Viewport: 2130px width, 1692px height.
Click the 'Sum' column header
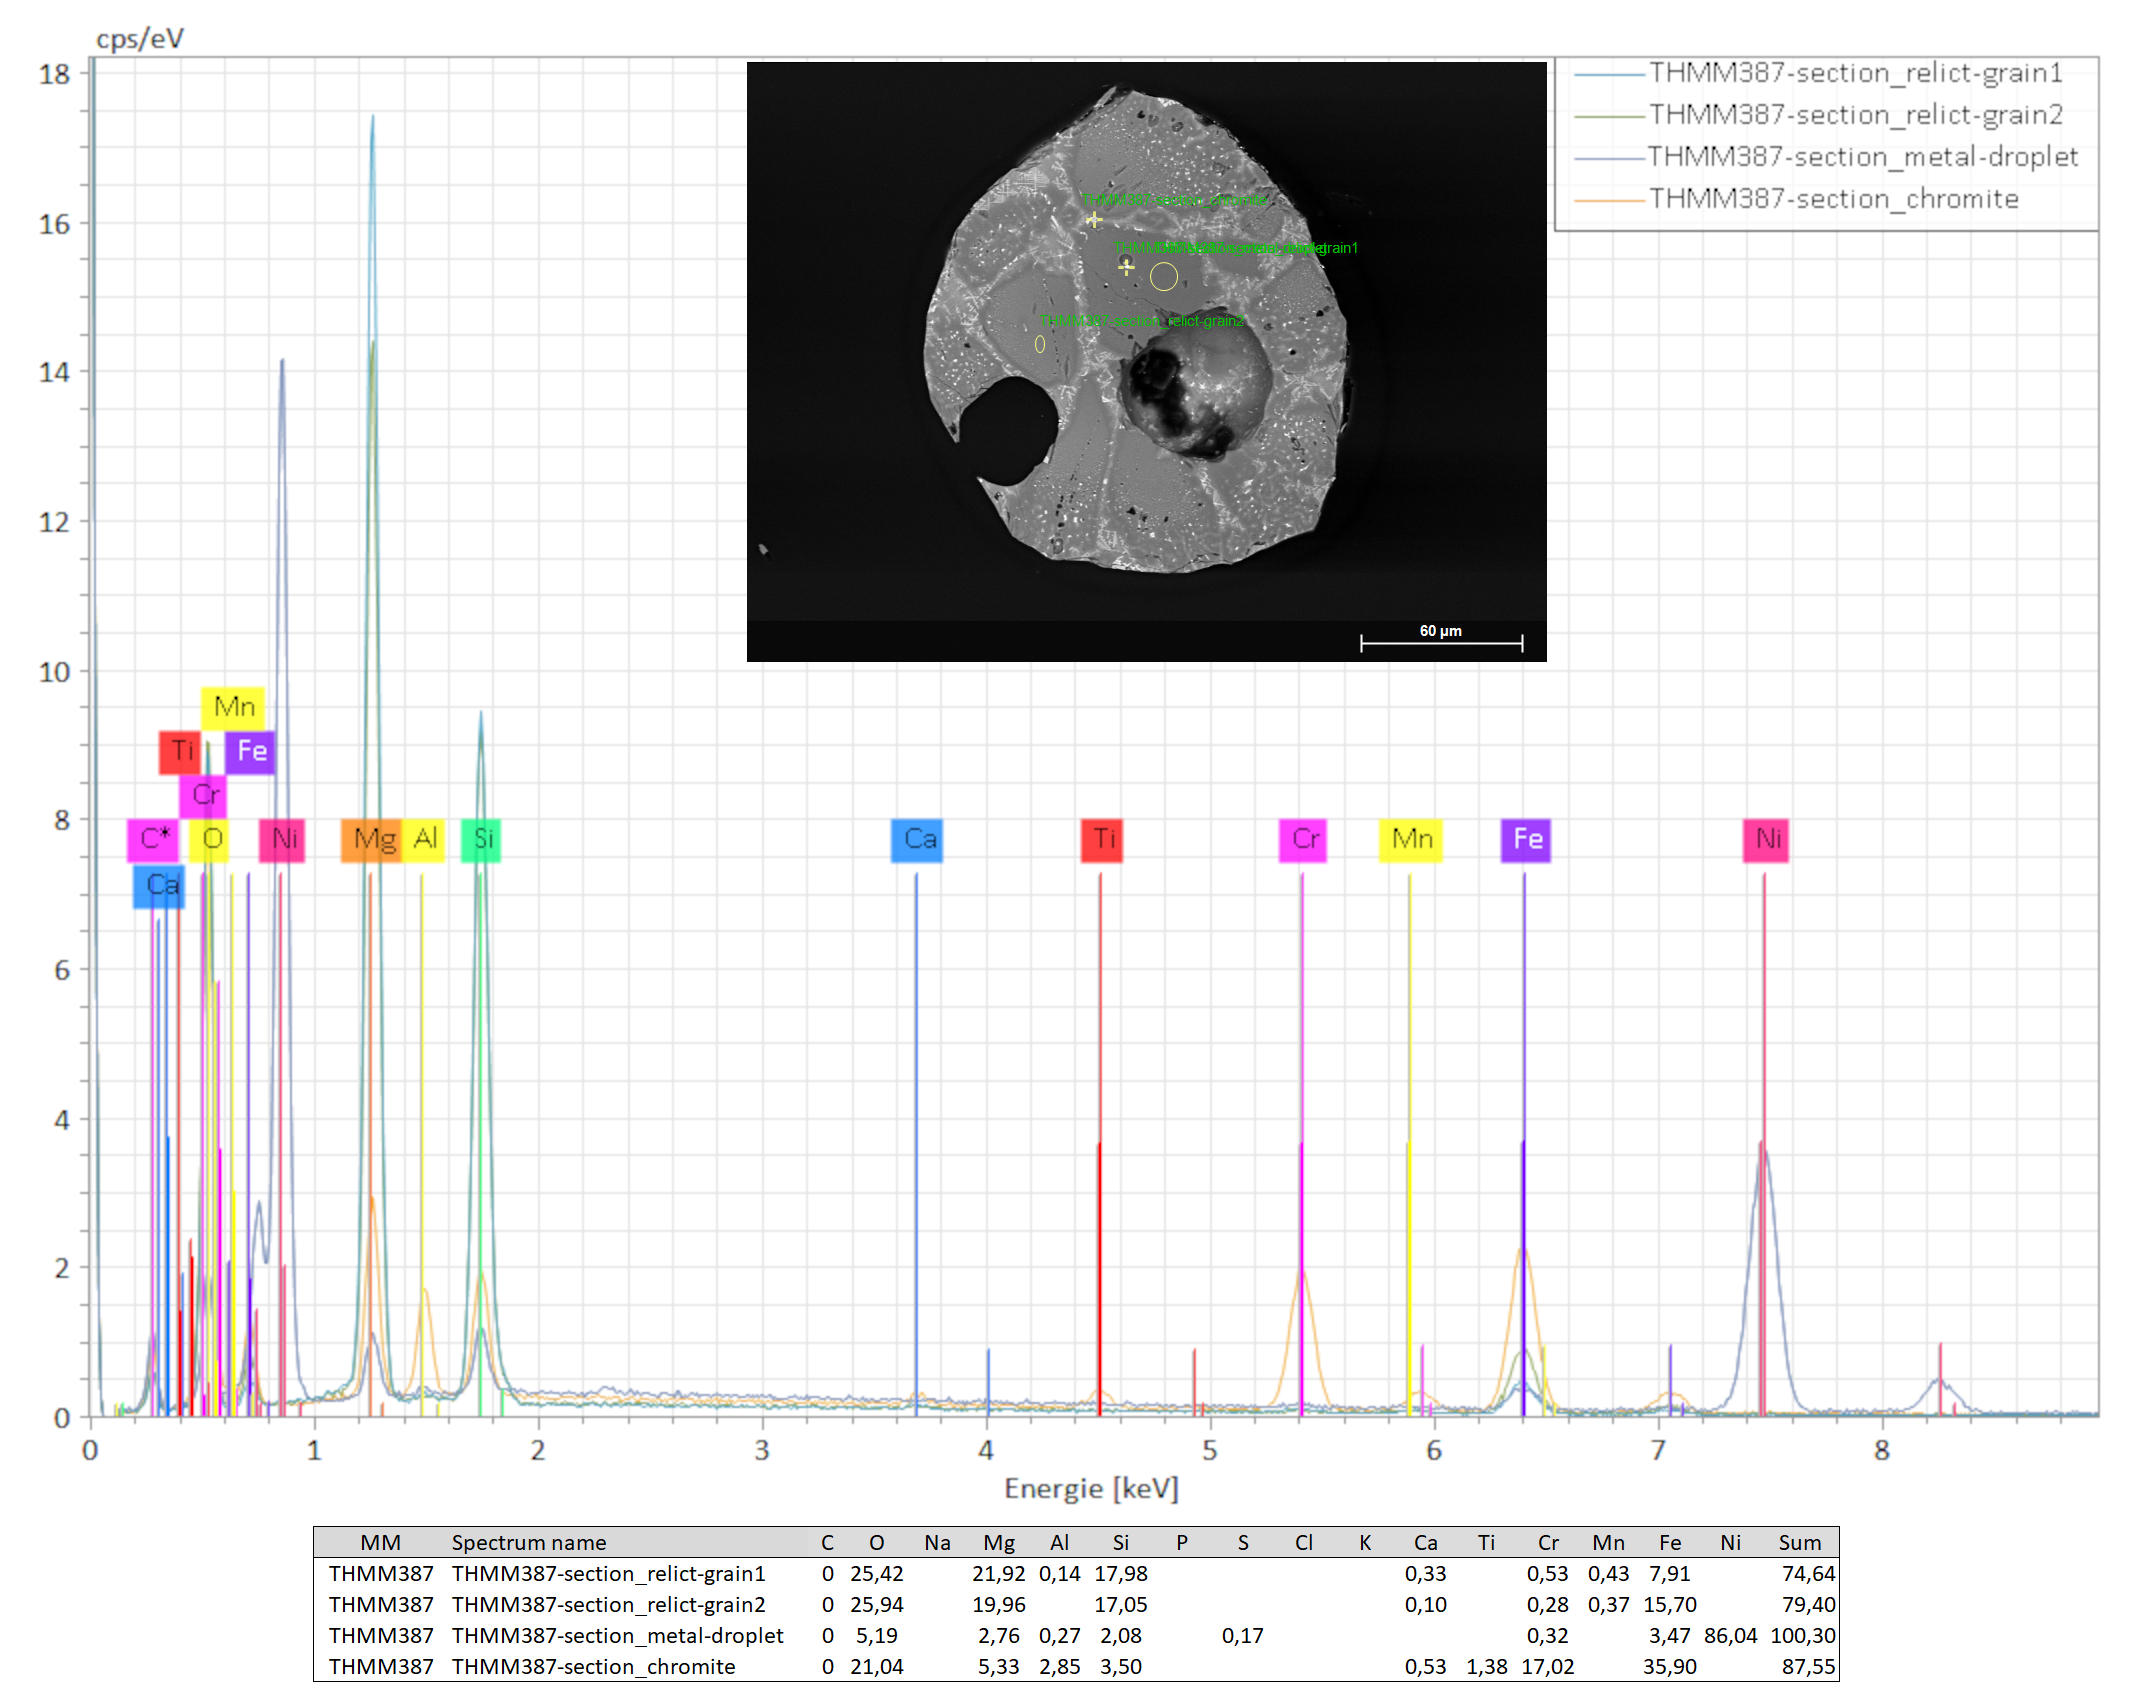pos(1799,1542)
